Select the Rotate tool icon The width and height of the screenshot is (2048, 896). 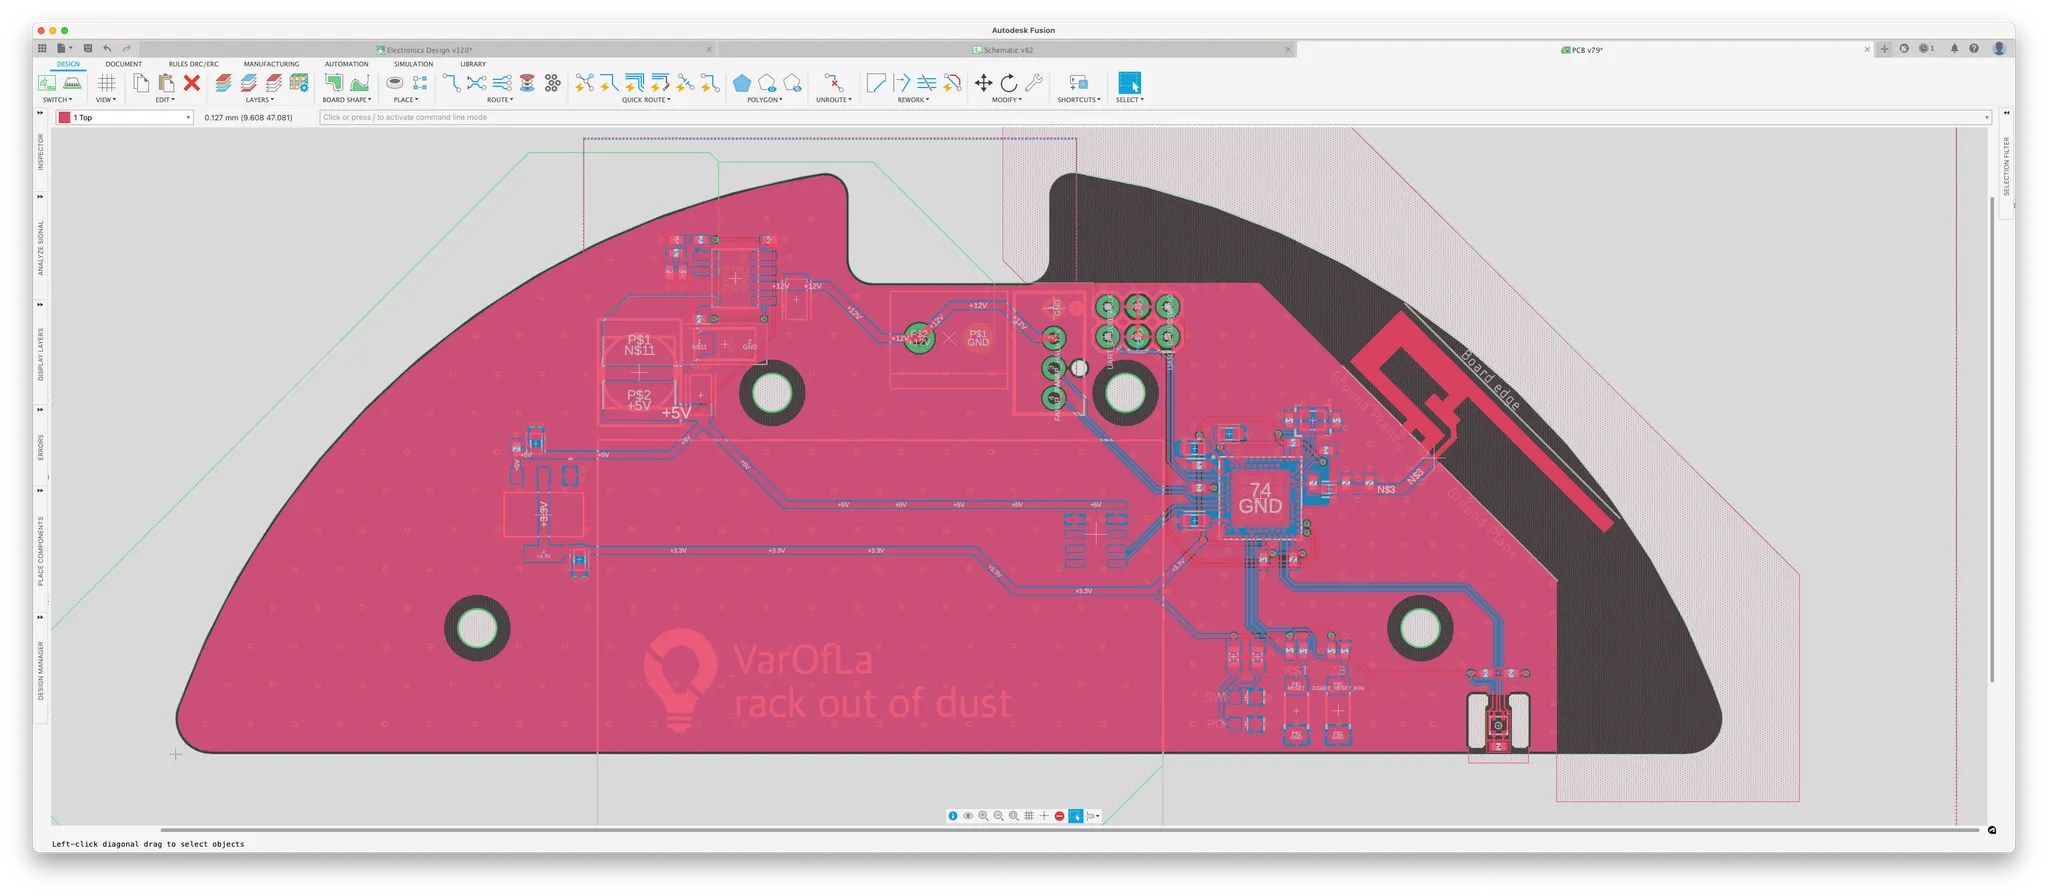[1008, 83]
